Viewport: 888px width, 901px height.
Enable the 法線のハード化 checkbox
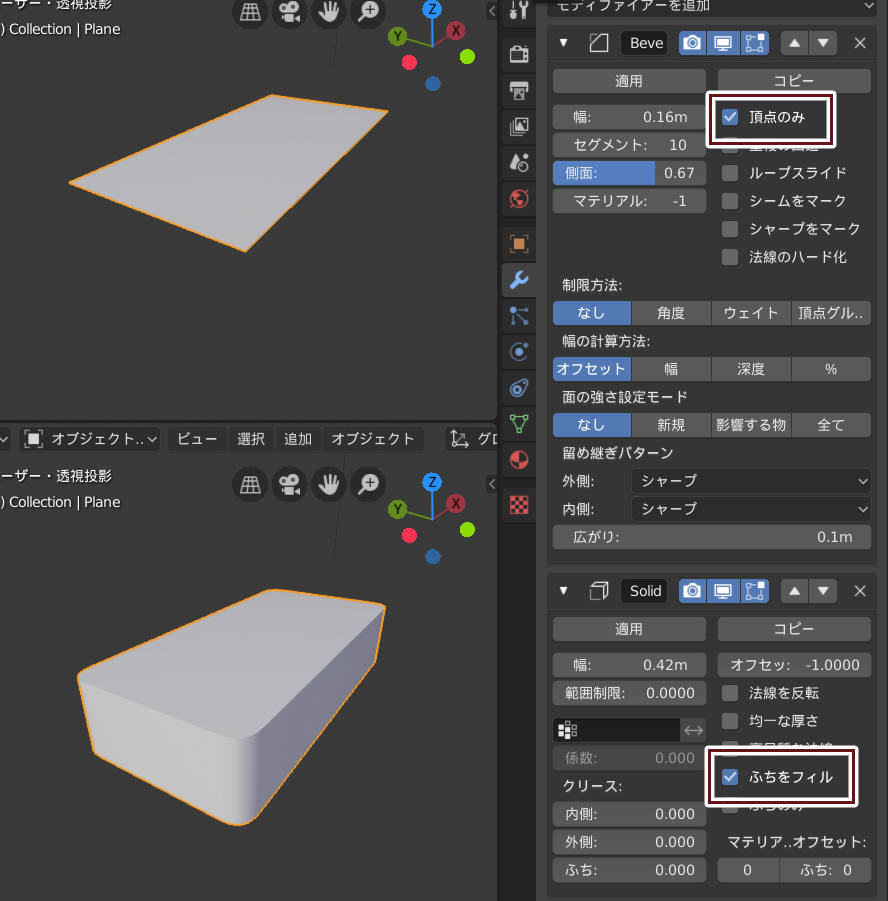pos(730,257)
